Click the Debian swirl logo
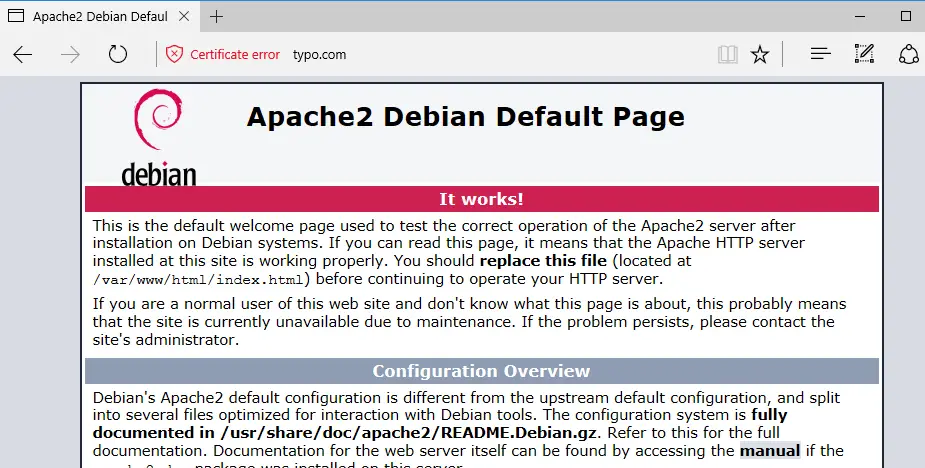Viewport: 925px width, 468px height. (158, 119)
